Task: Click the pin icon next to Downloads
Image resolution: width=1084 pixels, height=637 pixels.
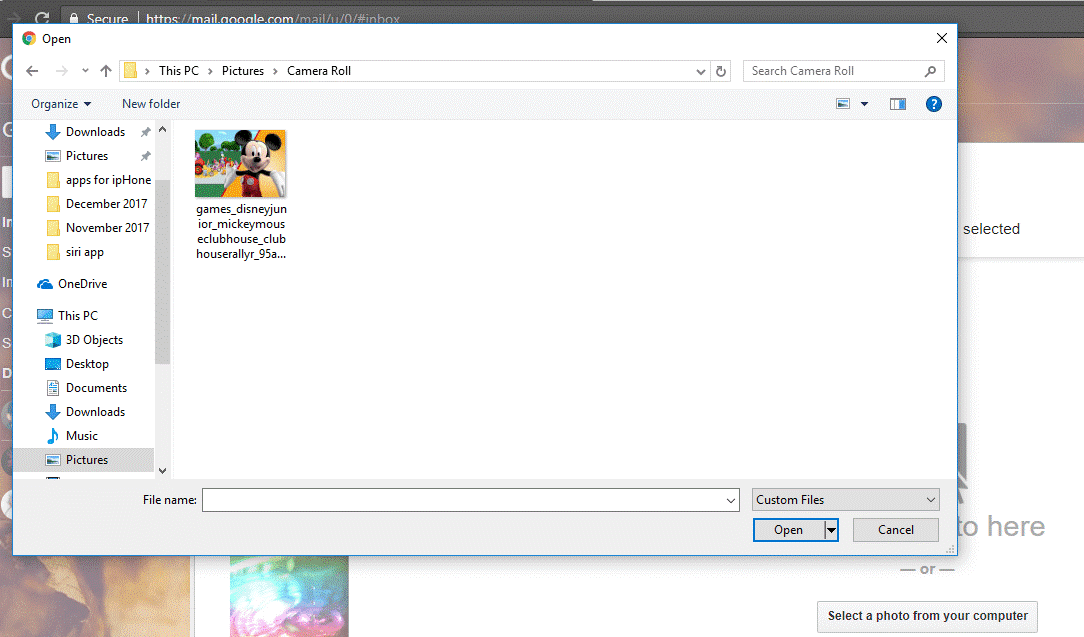Action: click(145, 131)
